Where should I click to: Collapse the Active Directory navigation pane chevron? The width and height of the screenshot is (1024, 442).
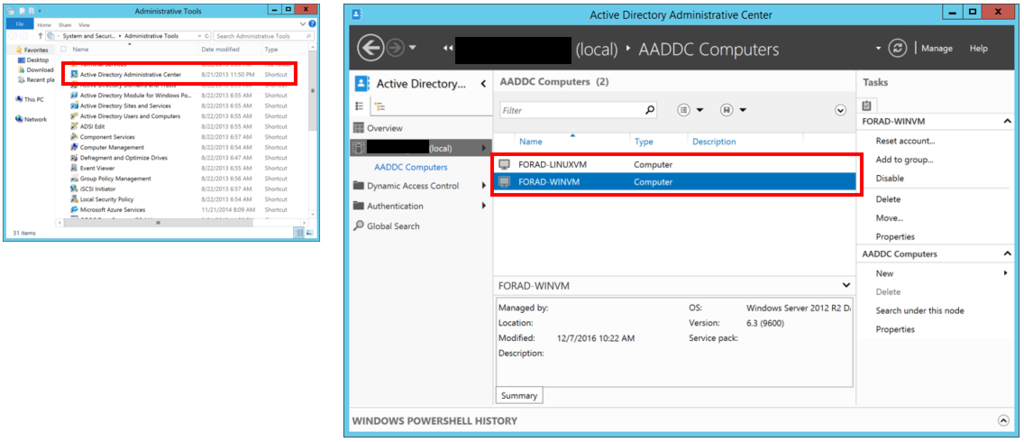click(483, 84)
